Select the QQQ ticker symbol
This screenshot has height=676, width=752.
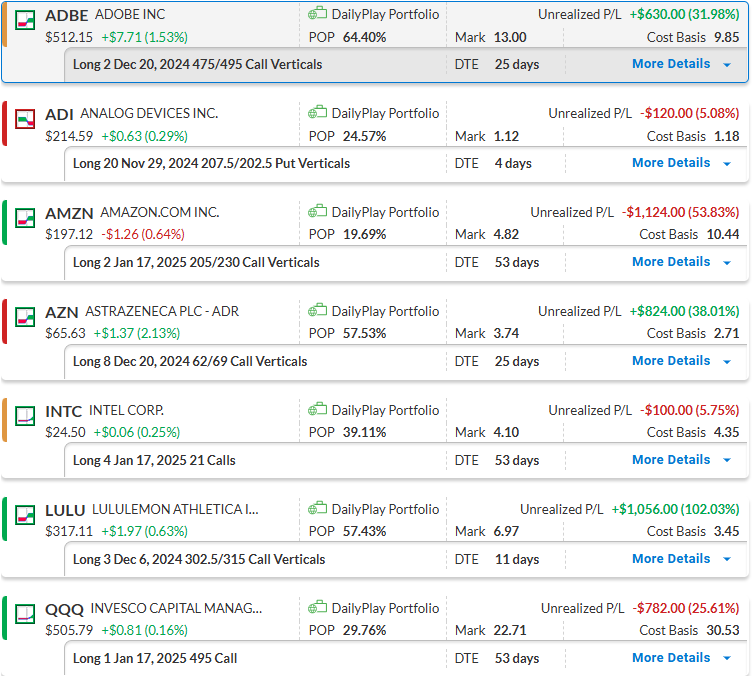tap(65, 609)
